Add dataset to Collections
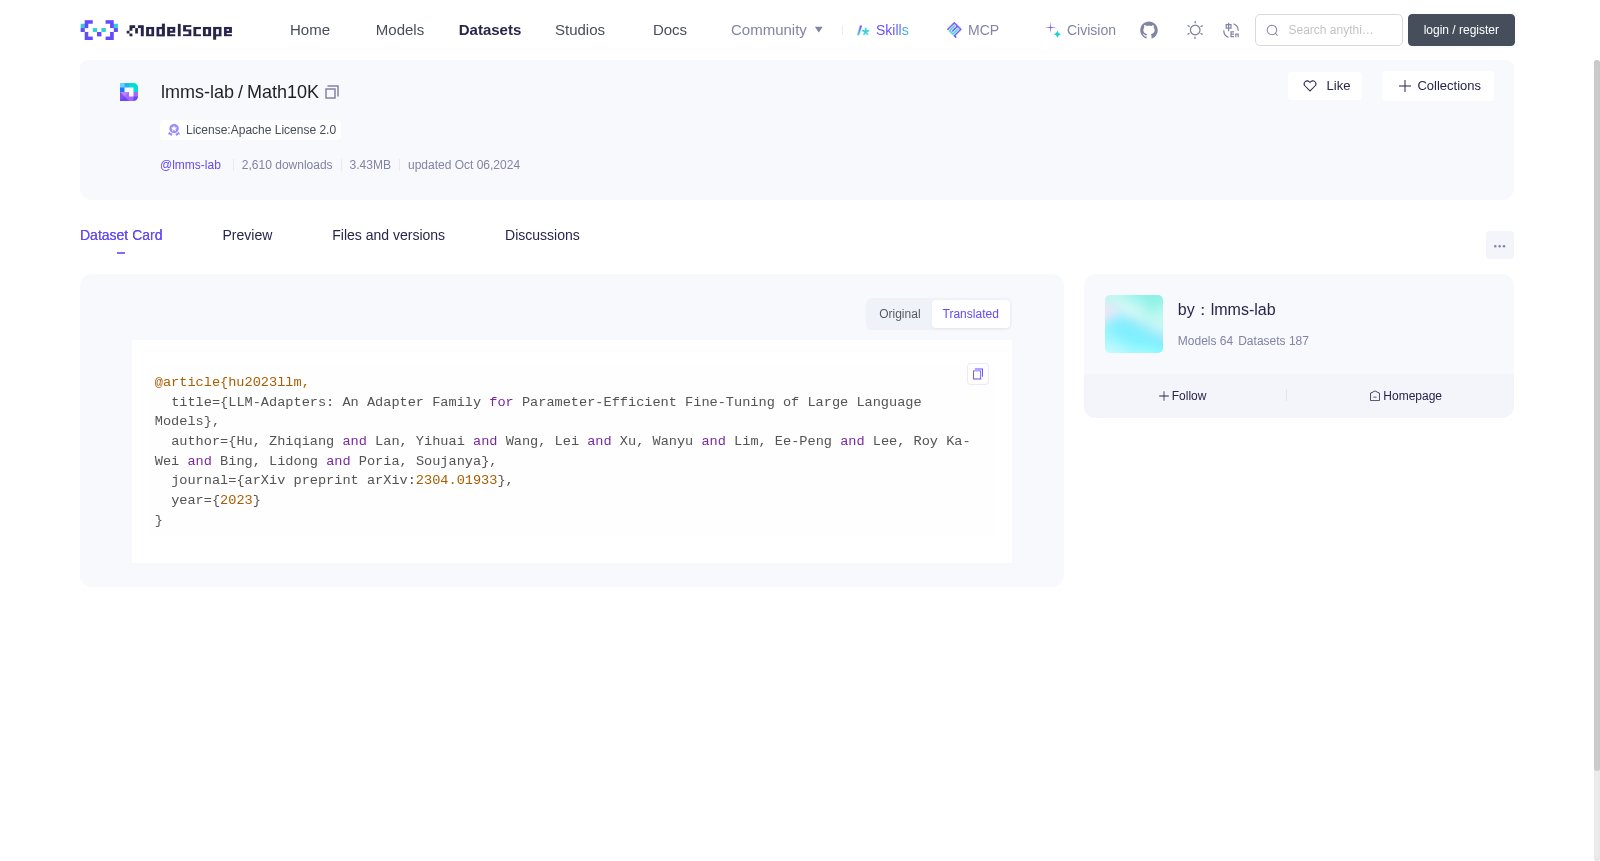This screenshot has height=861, width=1600. coord(1438,86)
